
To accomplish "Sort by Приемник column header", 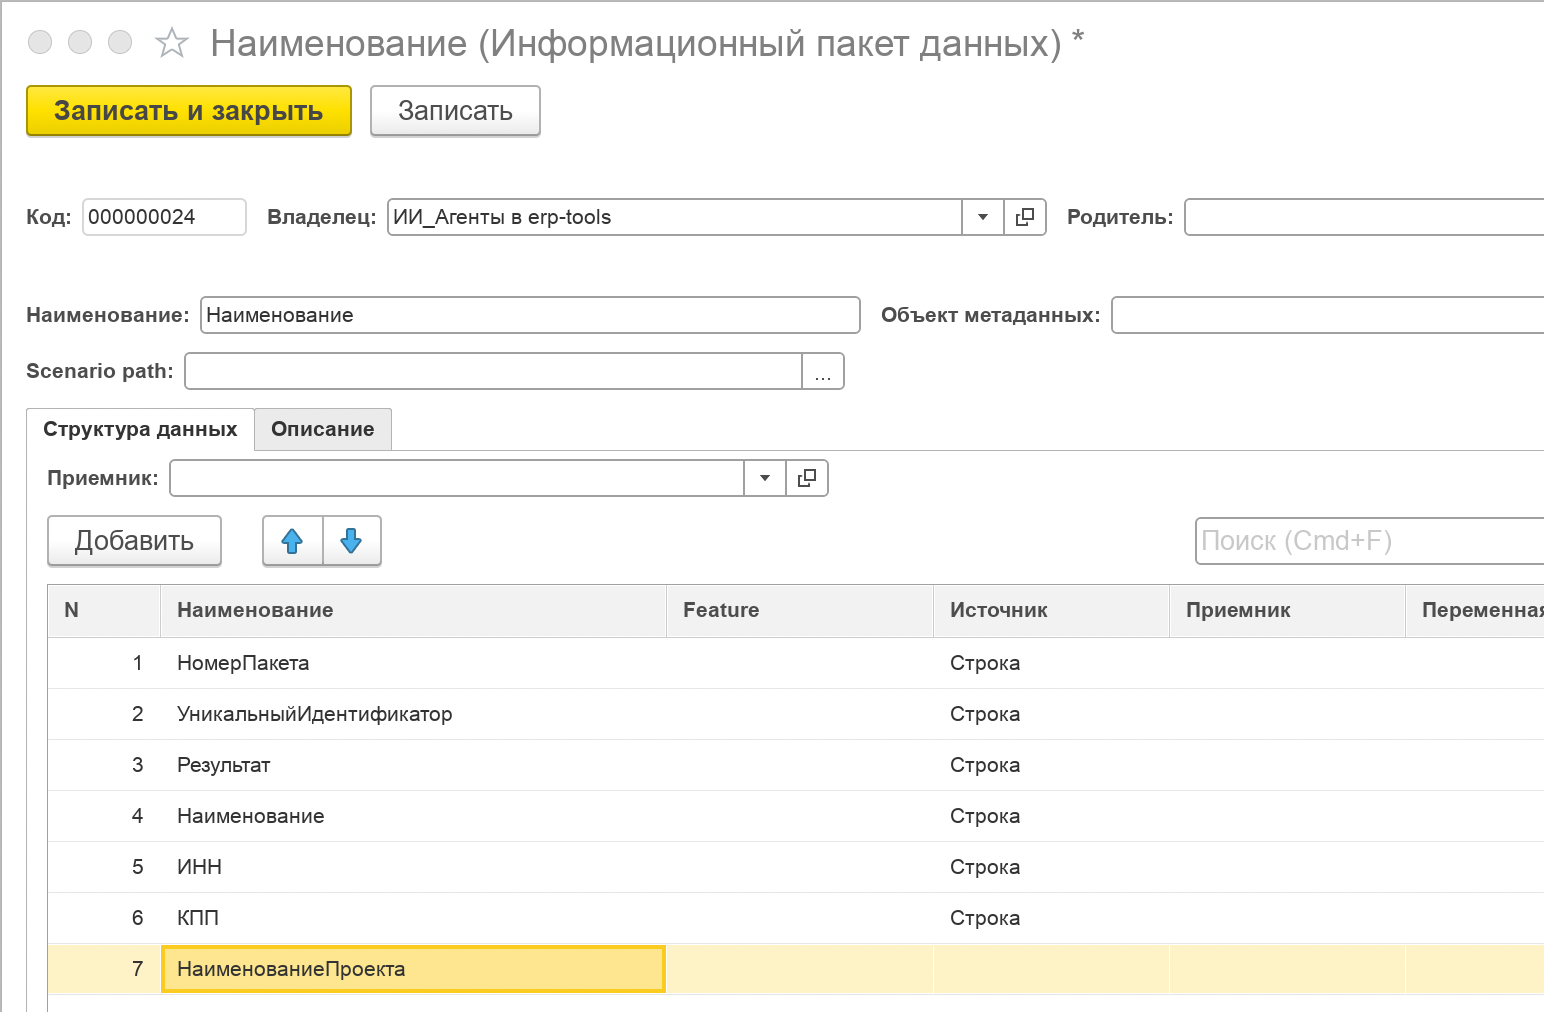I will (1287, 610).
